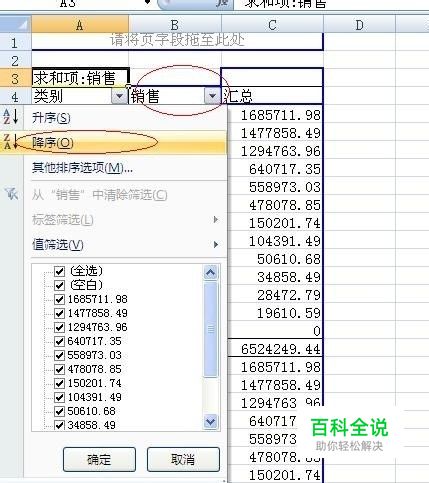Uncheck the 150201.74 filter item

pos(59,383)
